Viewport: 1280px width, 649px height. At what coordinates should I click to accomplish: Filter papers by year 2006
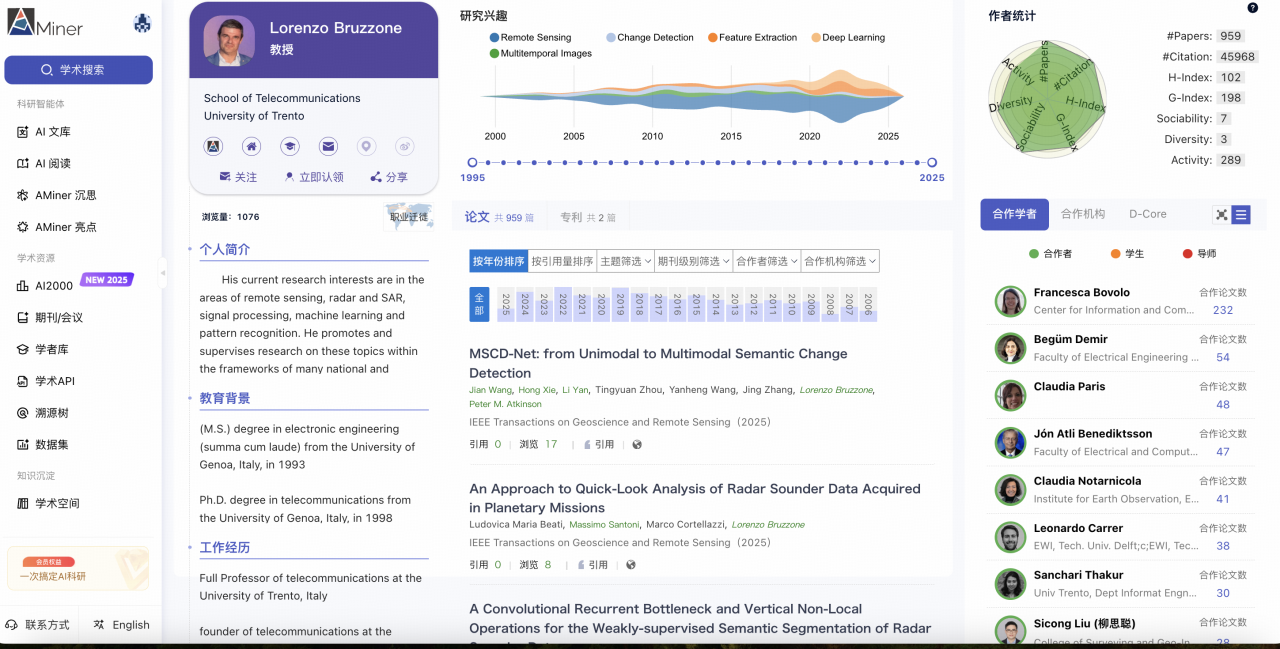(x=868, y=304)
